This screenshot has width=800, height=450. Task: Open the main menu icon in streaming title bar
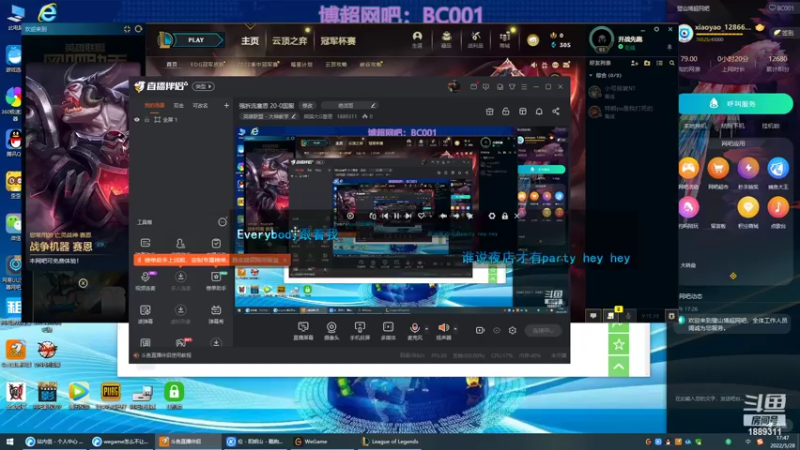click(x=524, y=87)
